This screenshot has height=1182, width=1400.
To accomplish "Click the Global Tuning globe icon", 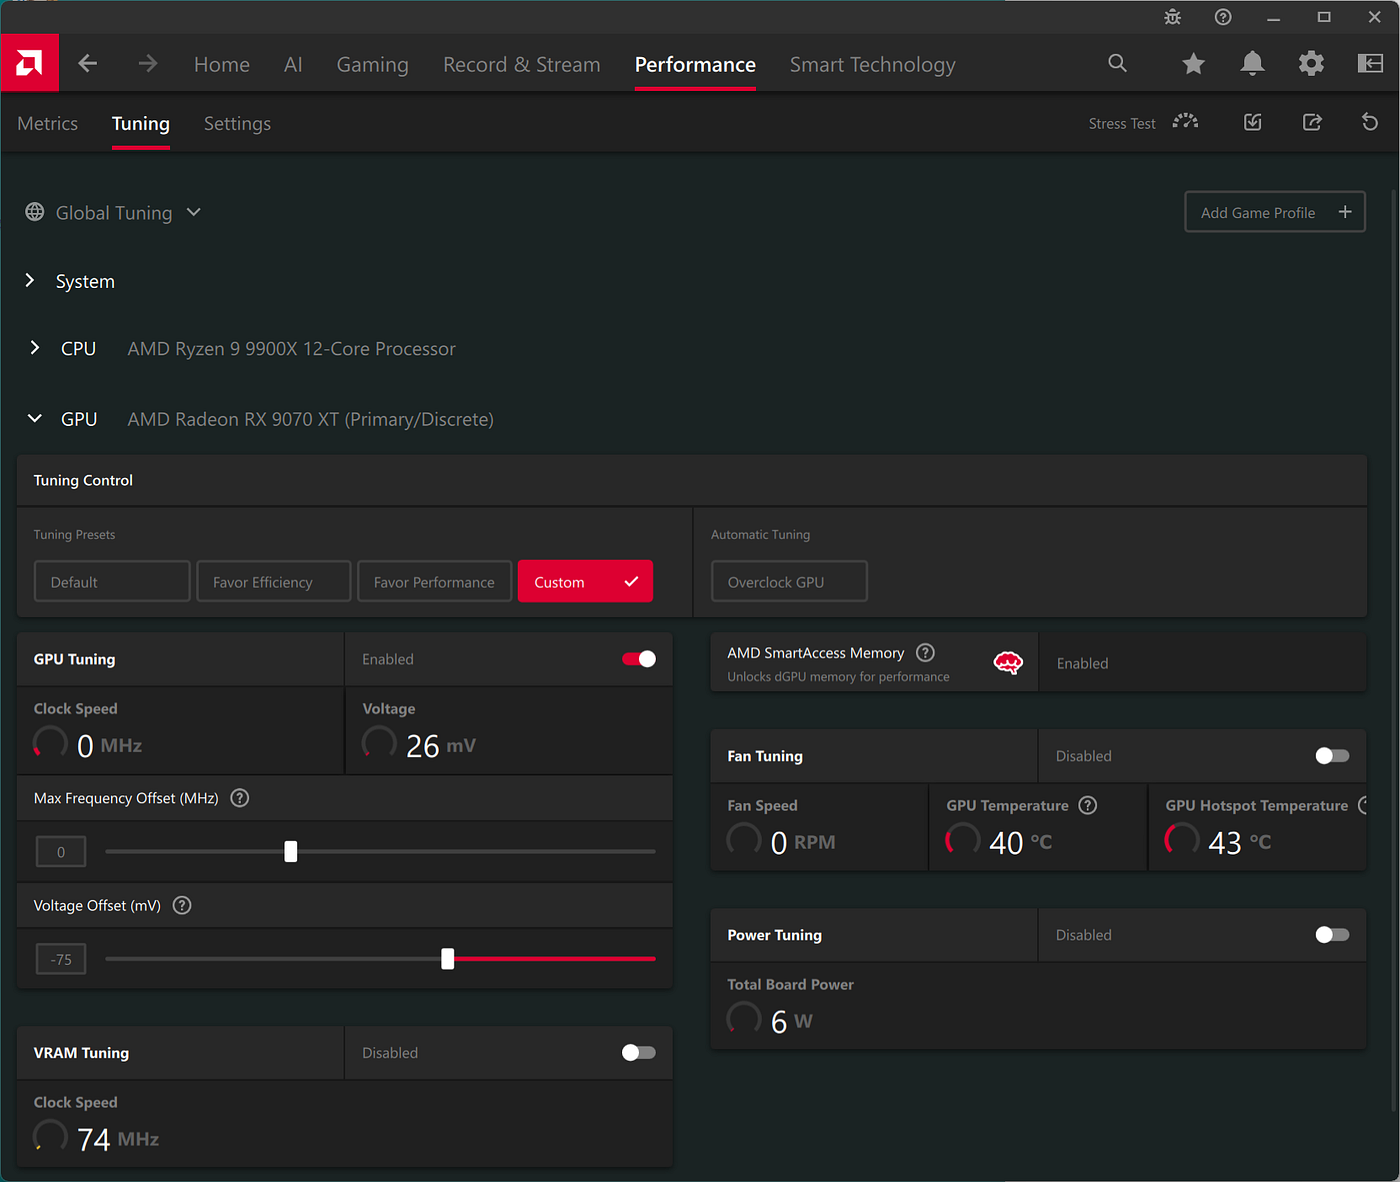I will (x=35, y=212).
